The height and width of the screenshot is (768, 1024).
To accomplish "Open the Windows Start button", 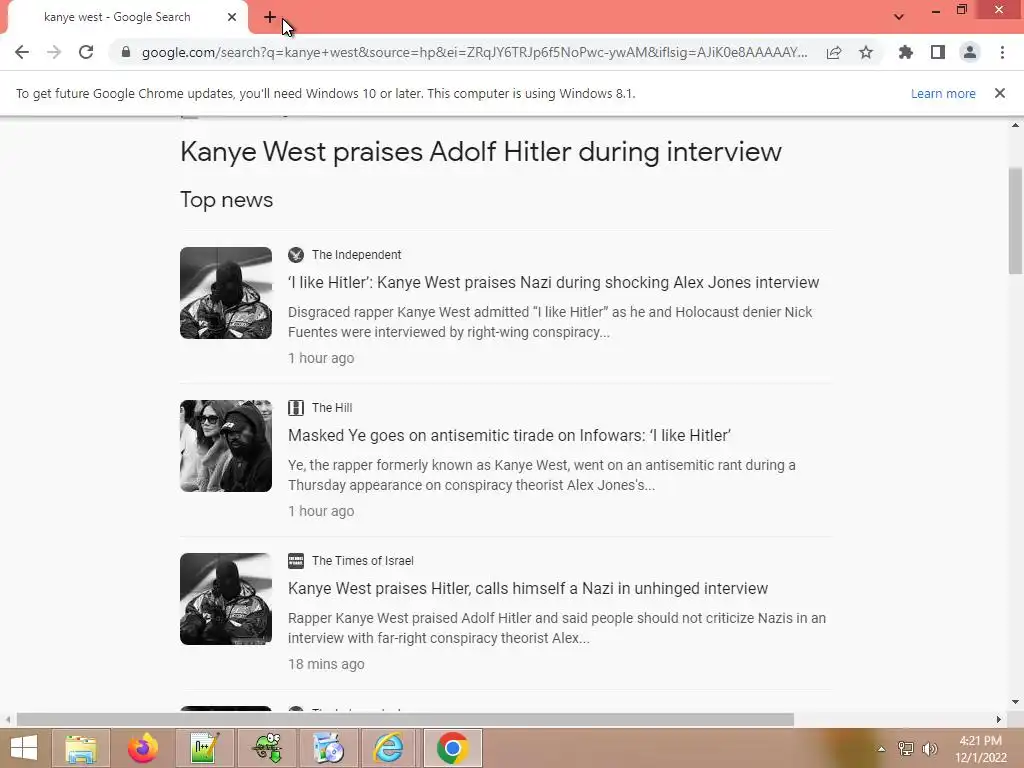I will 24,748.
